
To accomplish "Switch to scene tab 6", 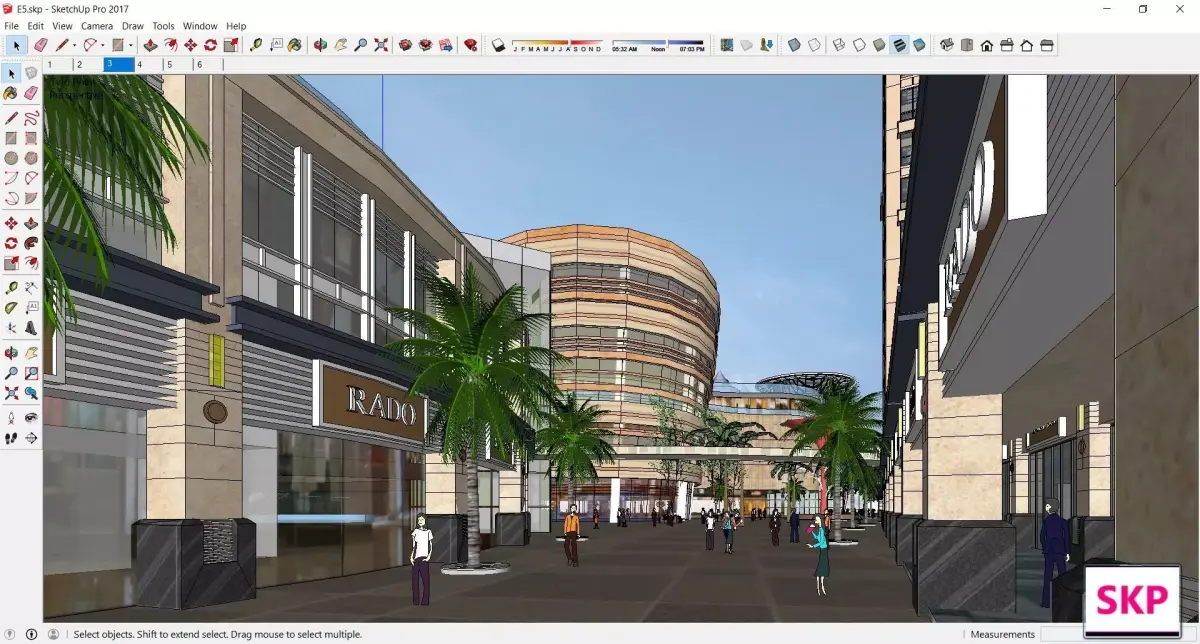I will pyautogui.click(x=208, y=64).
